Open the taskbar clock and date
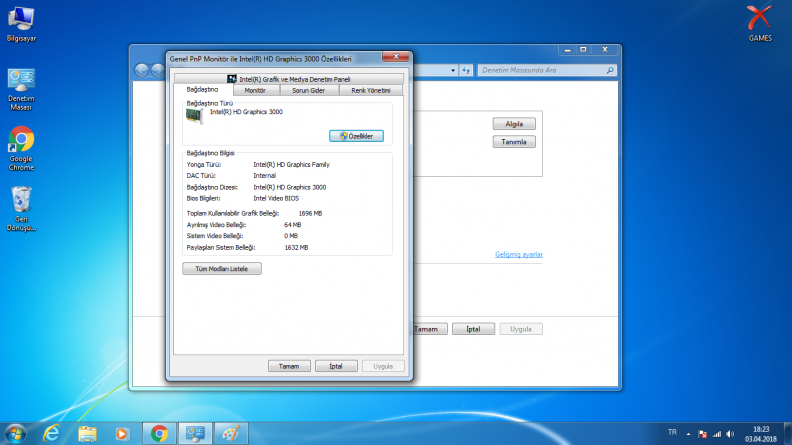 coord(761,434)
